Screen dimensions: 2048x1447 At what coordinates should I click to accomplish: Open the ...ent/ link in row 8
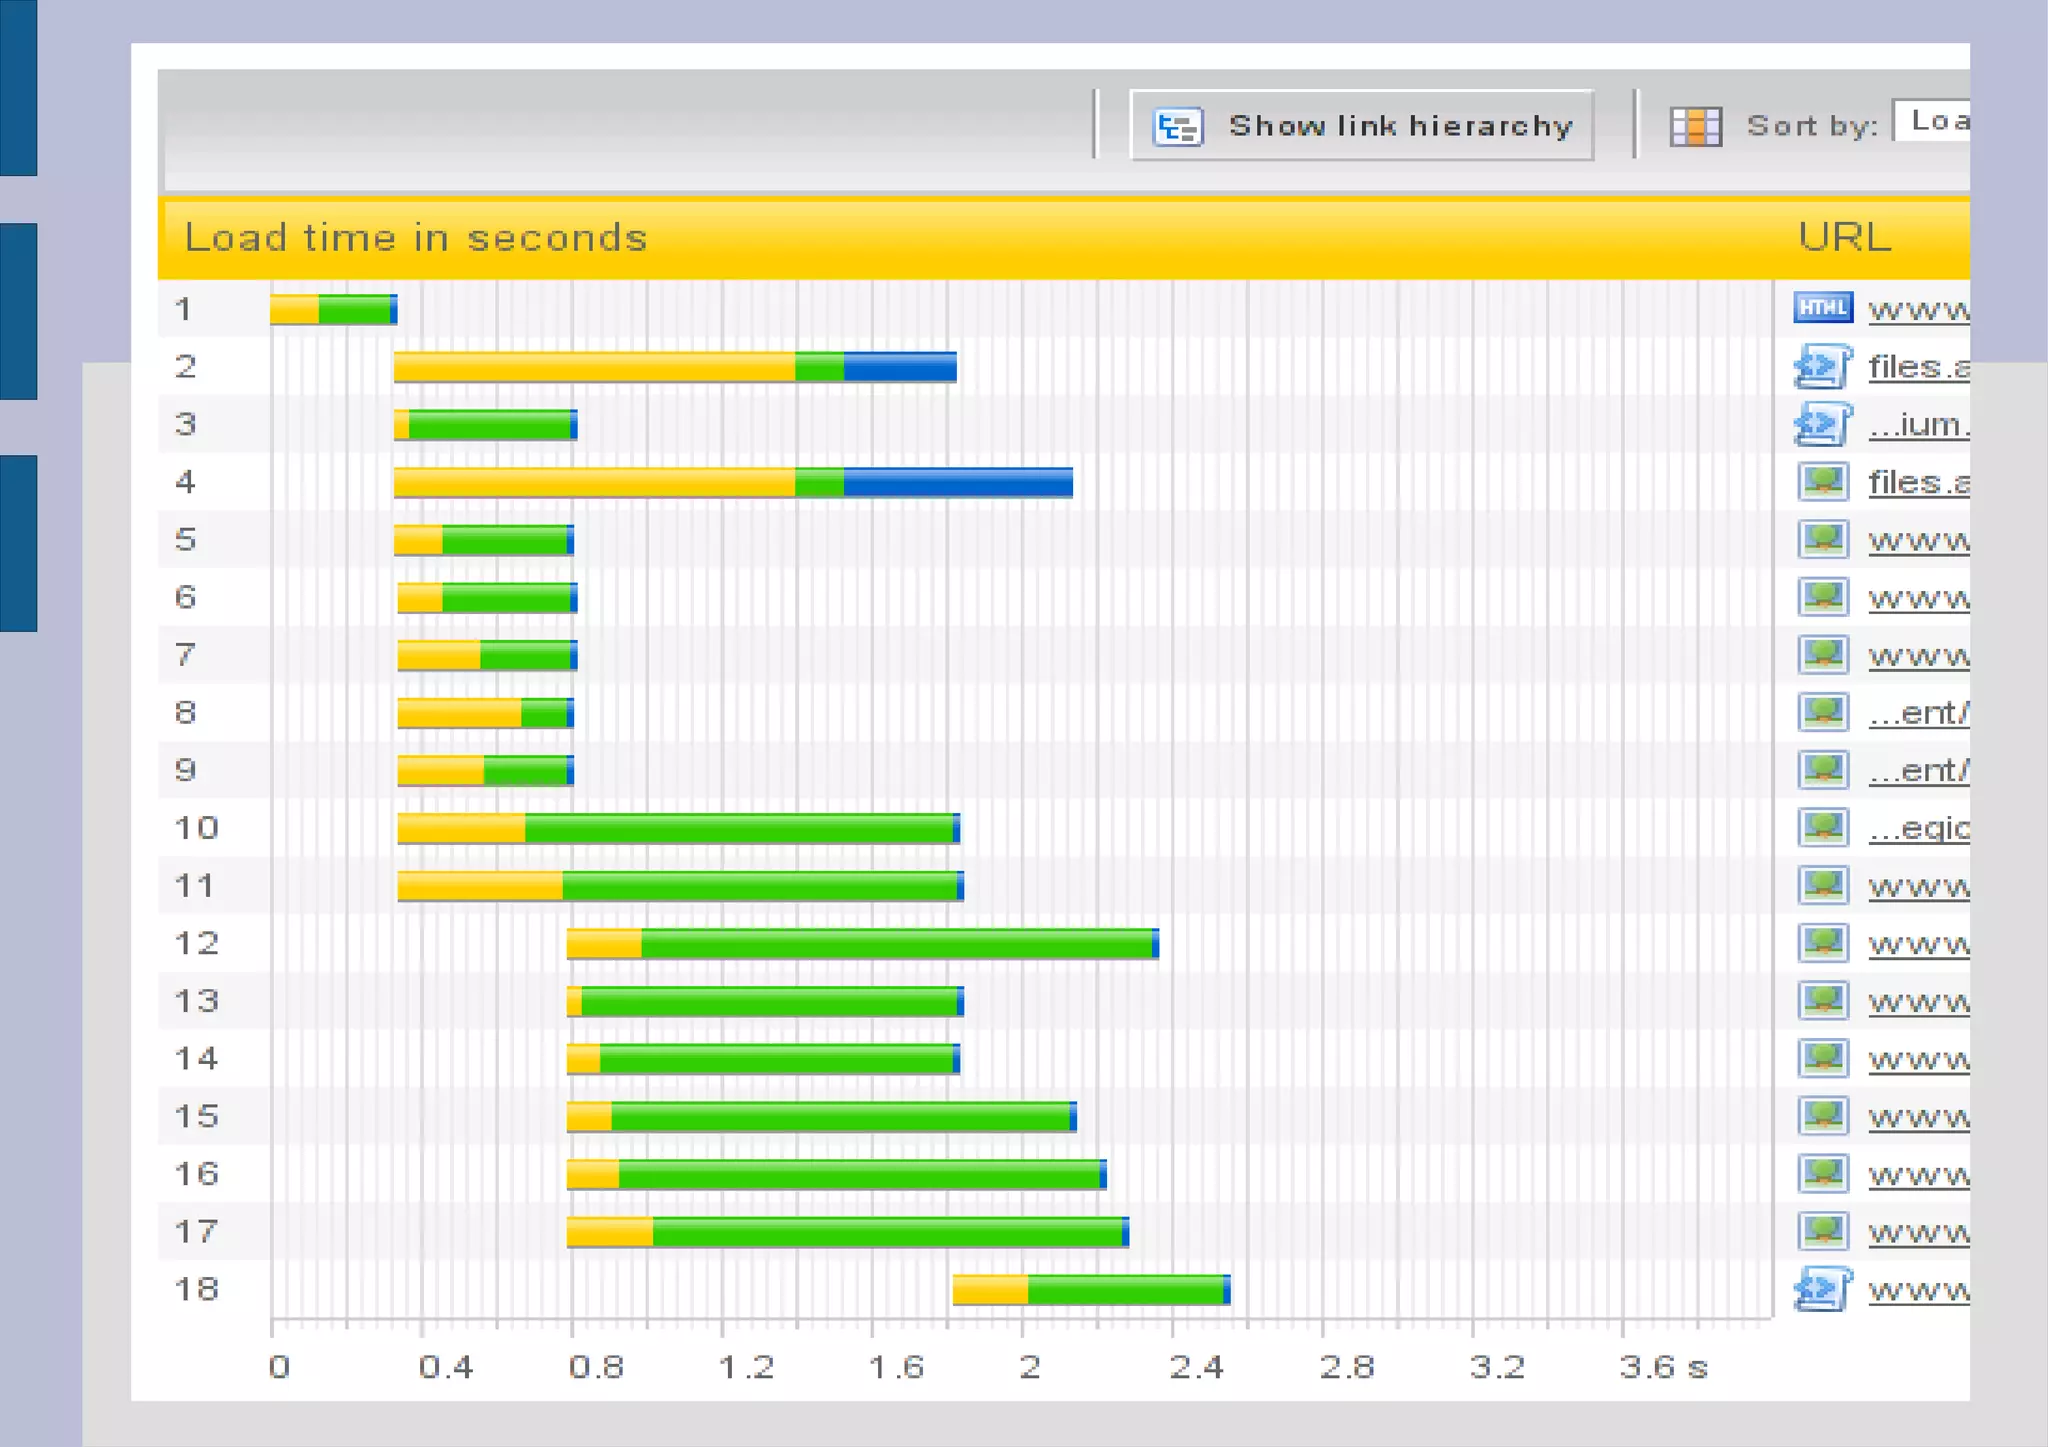[1918, 713]
